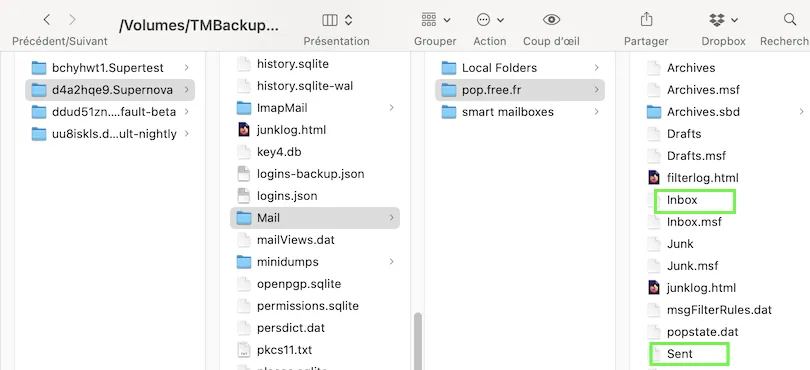The width and height of the screenshot is (810, 370).
Task: Open the Dropbox toolbar menu
Action: [723, 20]
